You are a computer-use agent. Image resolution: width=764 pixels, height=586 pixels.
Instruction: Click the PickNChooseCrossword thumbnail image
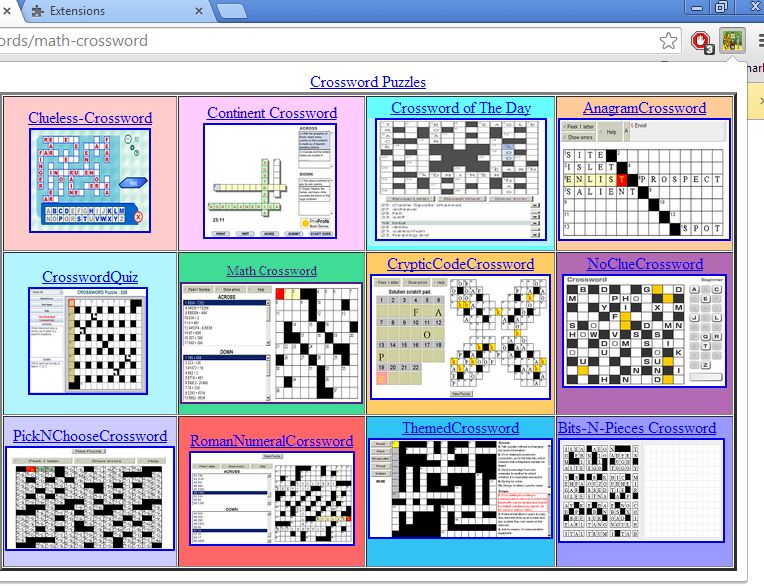90,498
